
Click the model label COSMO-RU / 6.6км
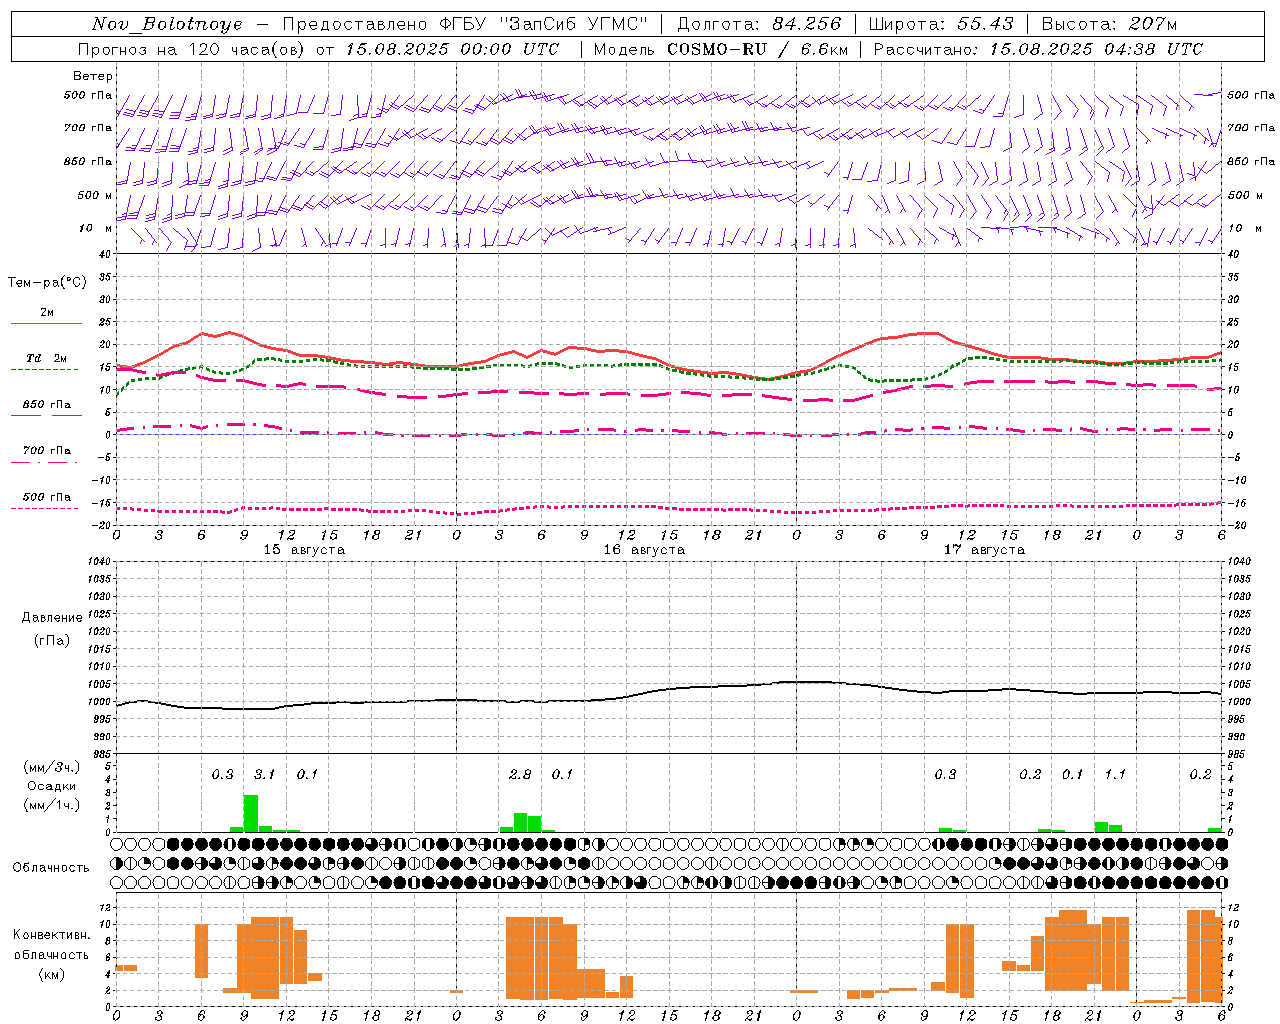(x=757, y=49)
